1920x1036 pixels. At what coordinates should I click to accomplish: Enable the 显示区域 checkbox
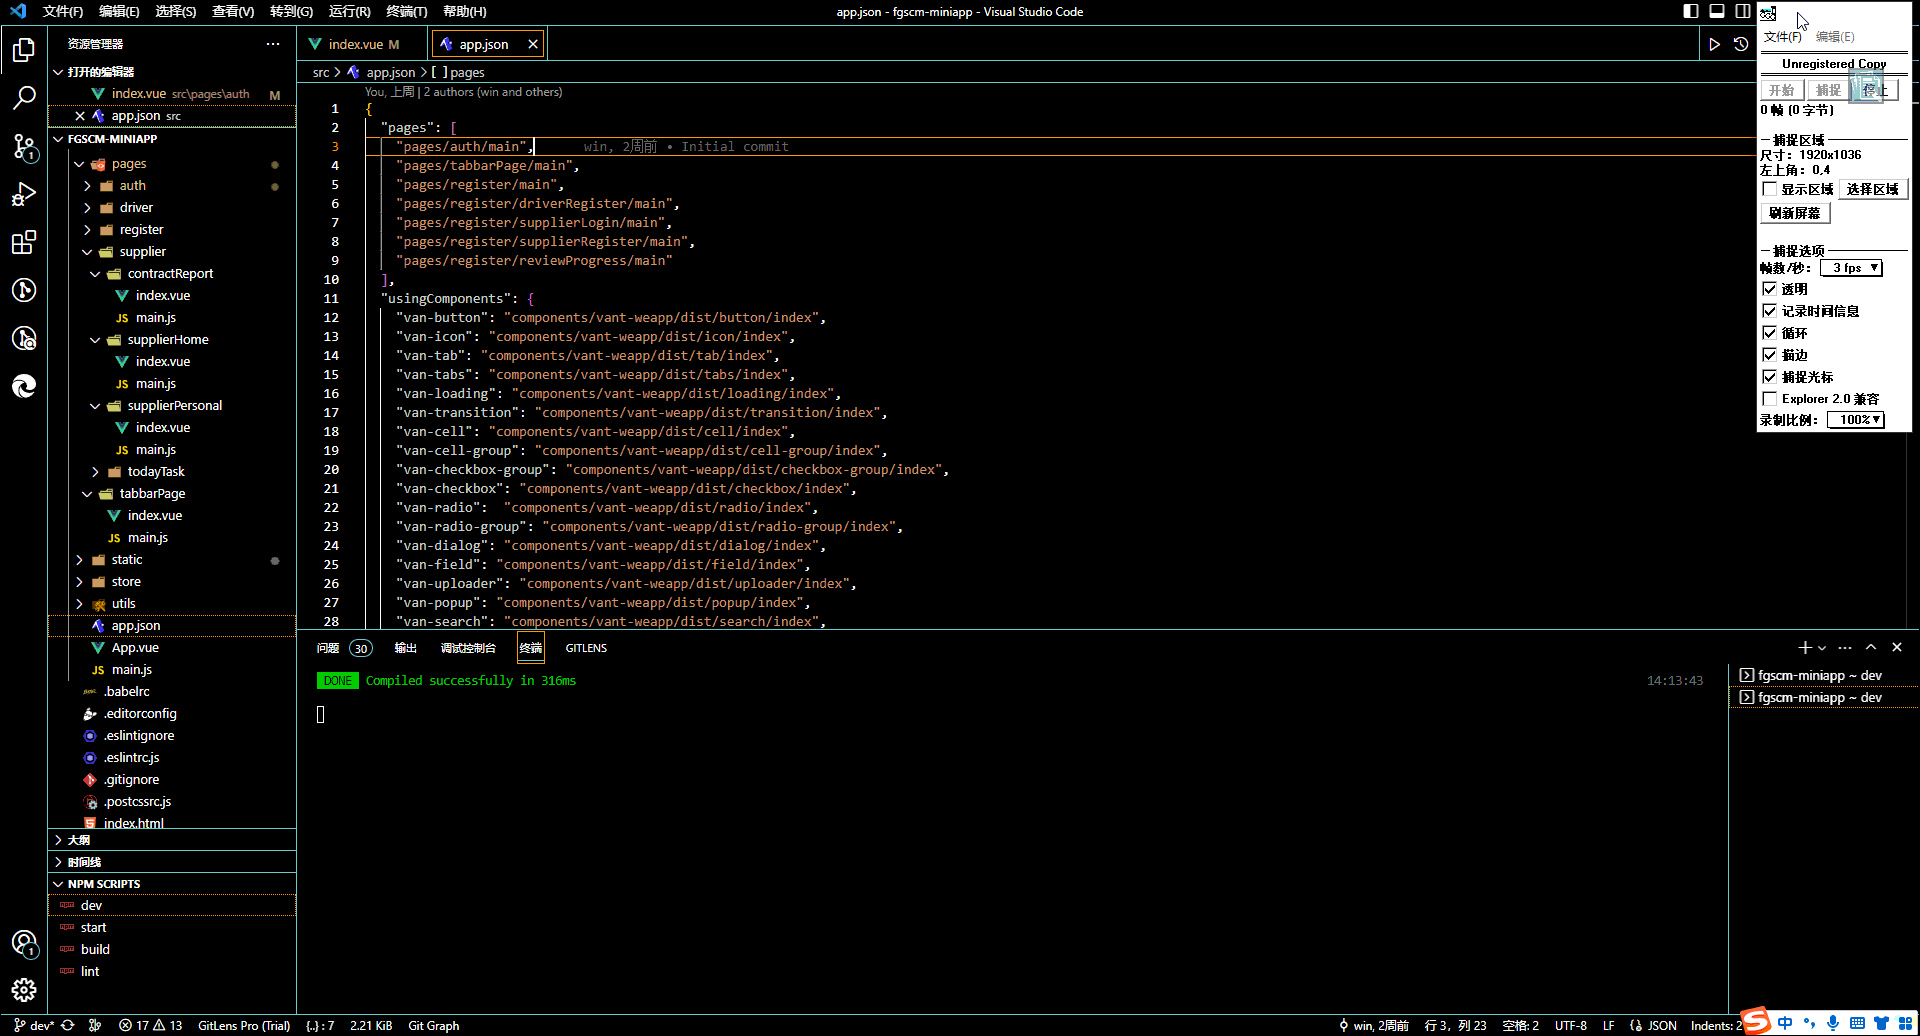1770,189
